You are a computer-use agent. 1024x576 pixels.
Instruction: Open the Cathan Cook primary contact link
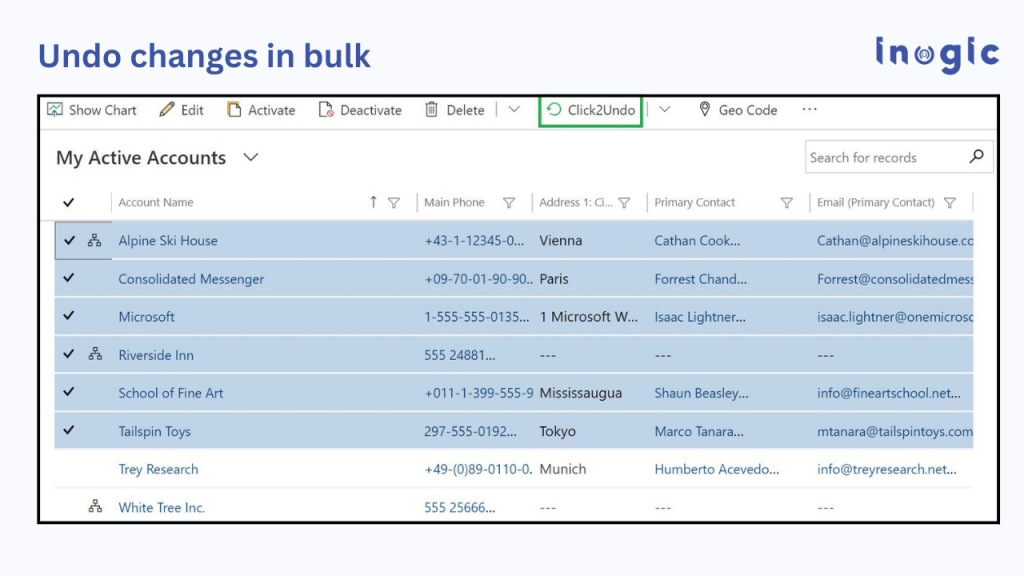[697, 240]
